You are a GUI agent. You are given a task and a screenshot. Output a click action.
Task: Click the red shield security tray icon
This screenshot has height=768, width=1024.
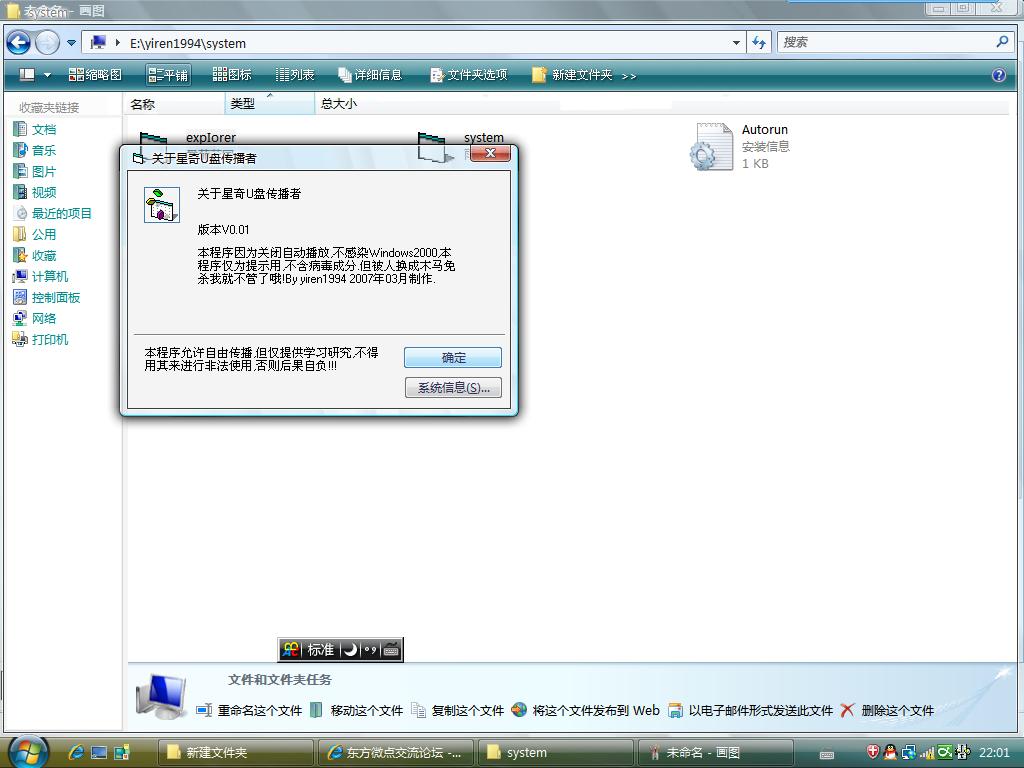tap(872, 752)
